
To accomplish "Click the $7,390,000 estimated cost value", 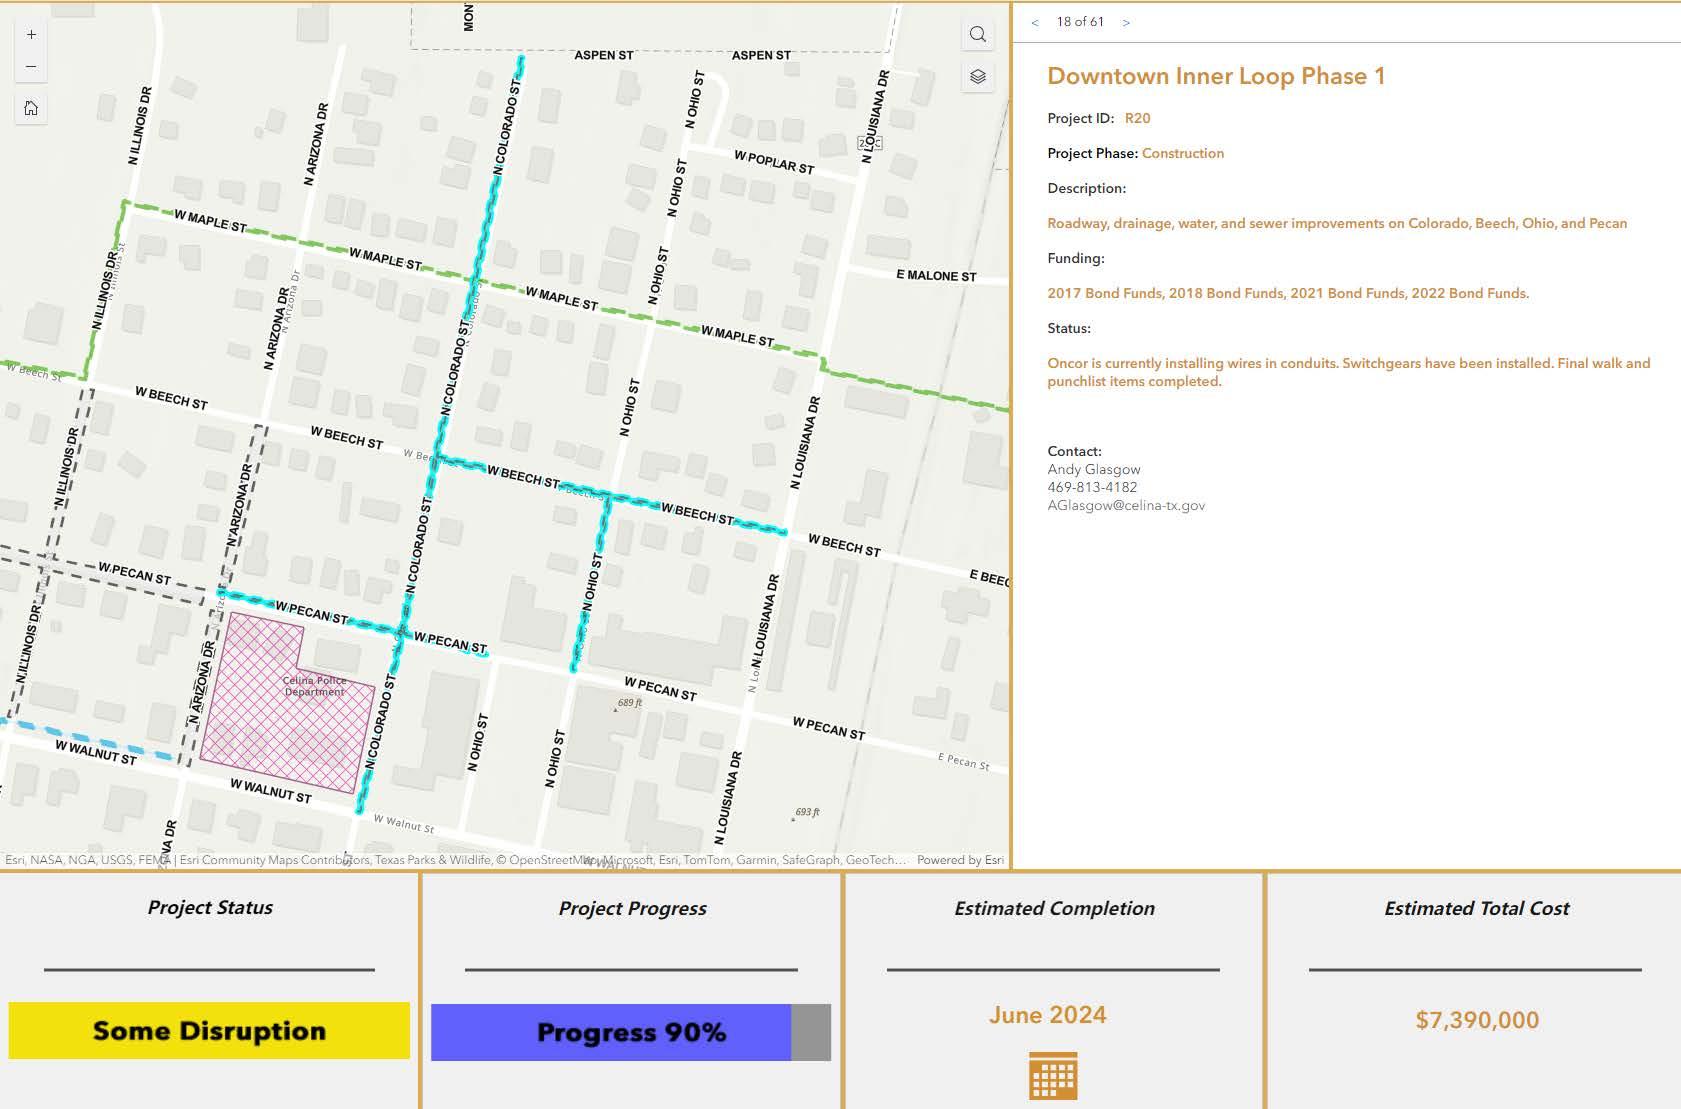I will pyautogui.click(x=1477, y=1020).
